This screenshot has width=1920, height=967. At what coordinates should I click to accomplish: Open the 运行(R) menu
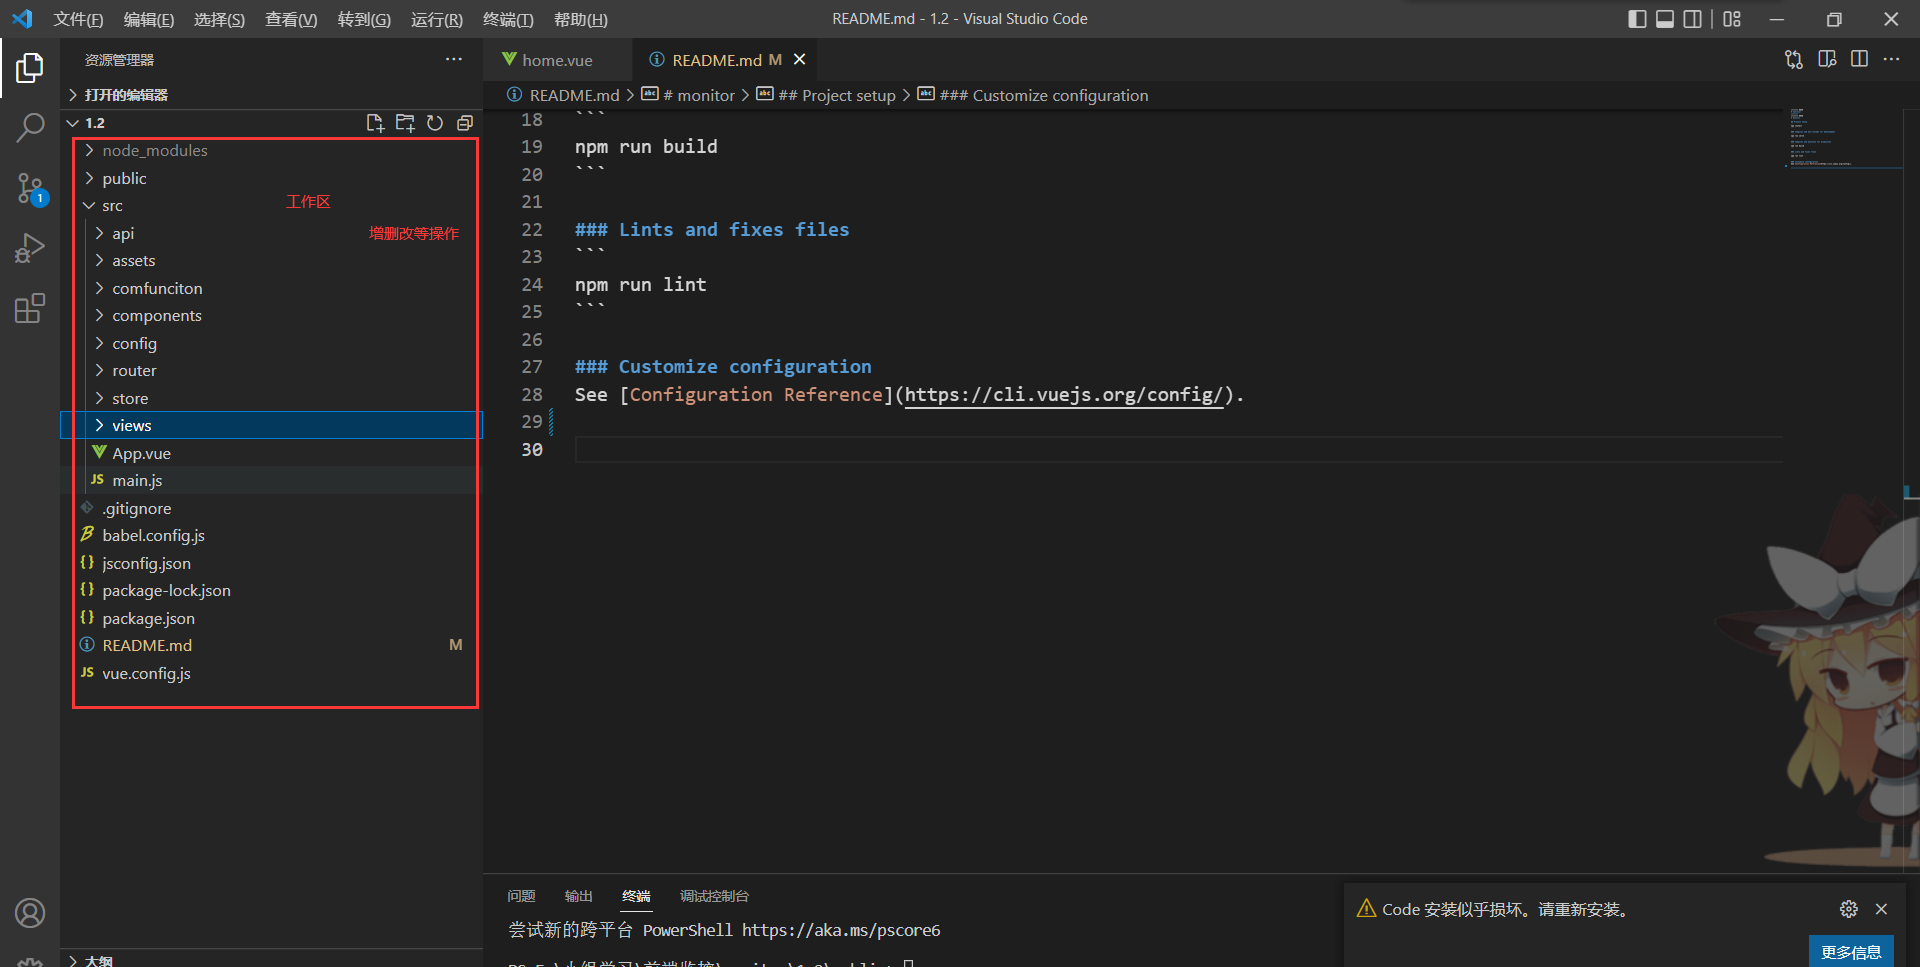(437, 19)
